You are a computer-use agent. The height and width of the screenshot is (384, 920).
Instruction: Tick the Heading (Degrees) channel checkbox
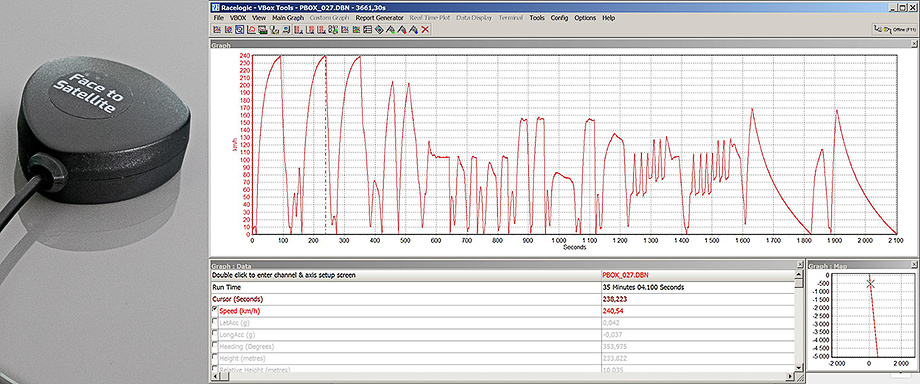tap(215, 345)
